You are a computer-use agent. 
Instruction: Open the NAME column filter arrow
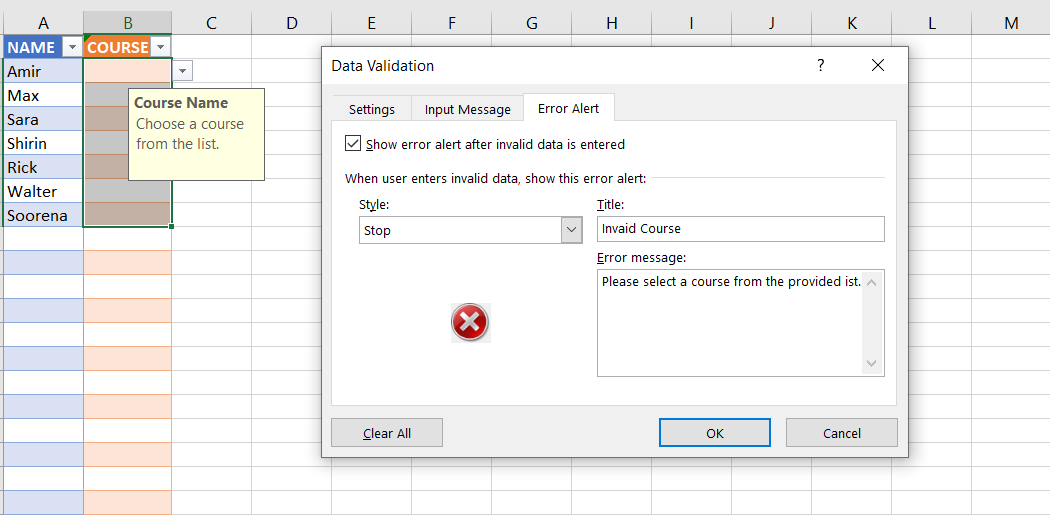[x=71, y=47]
